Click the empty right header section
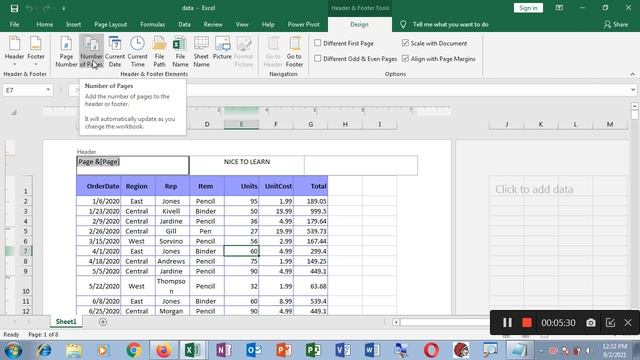640x360 pixels. (361, 165)
